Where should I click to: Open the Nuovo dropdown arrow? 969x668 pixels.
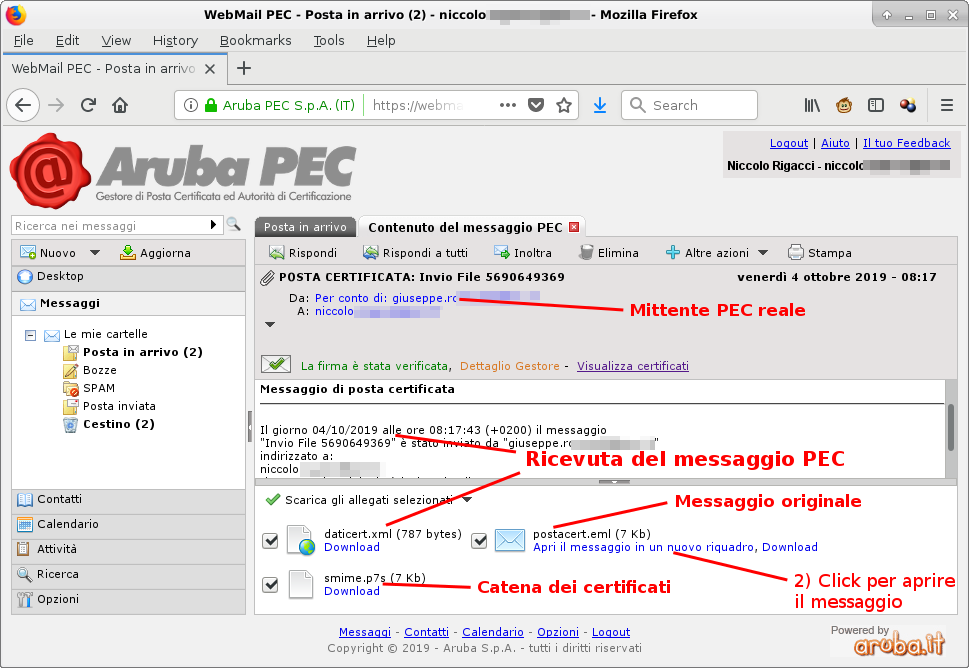(x=95, y=253)
